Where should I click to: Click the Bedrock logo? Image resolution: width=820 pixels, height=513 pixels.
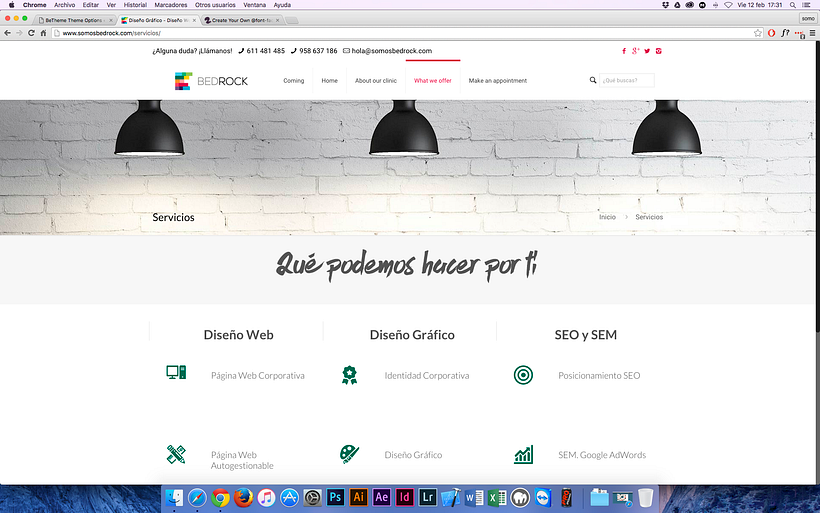[211, 81]
